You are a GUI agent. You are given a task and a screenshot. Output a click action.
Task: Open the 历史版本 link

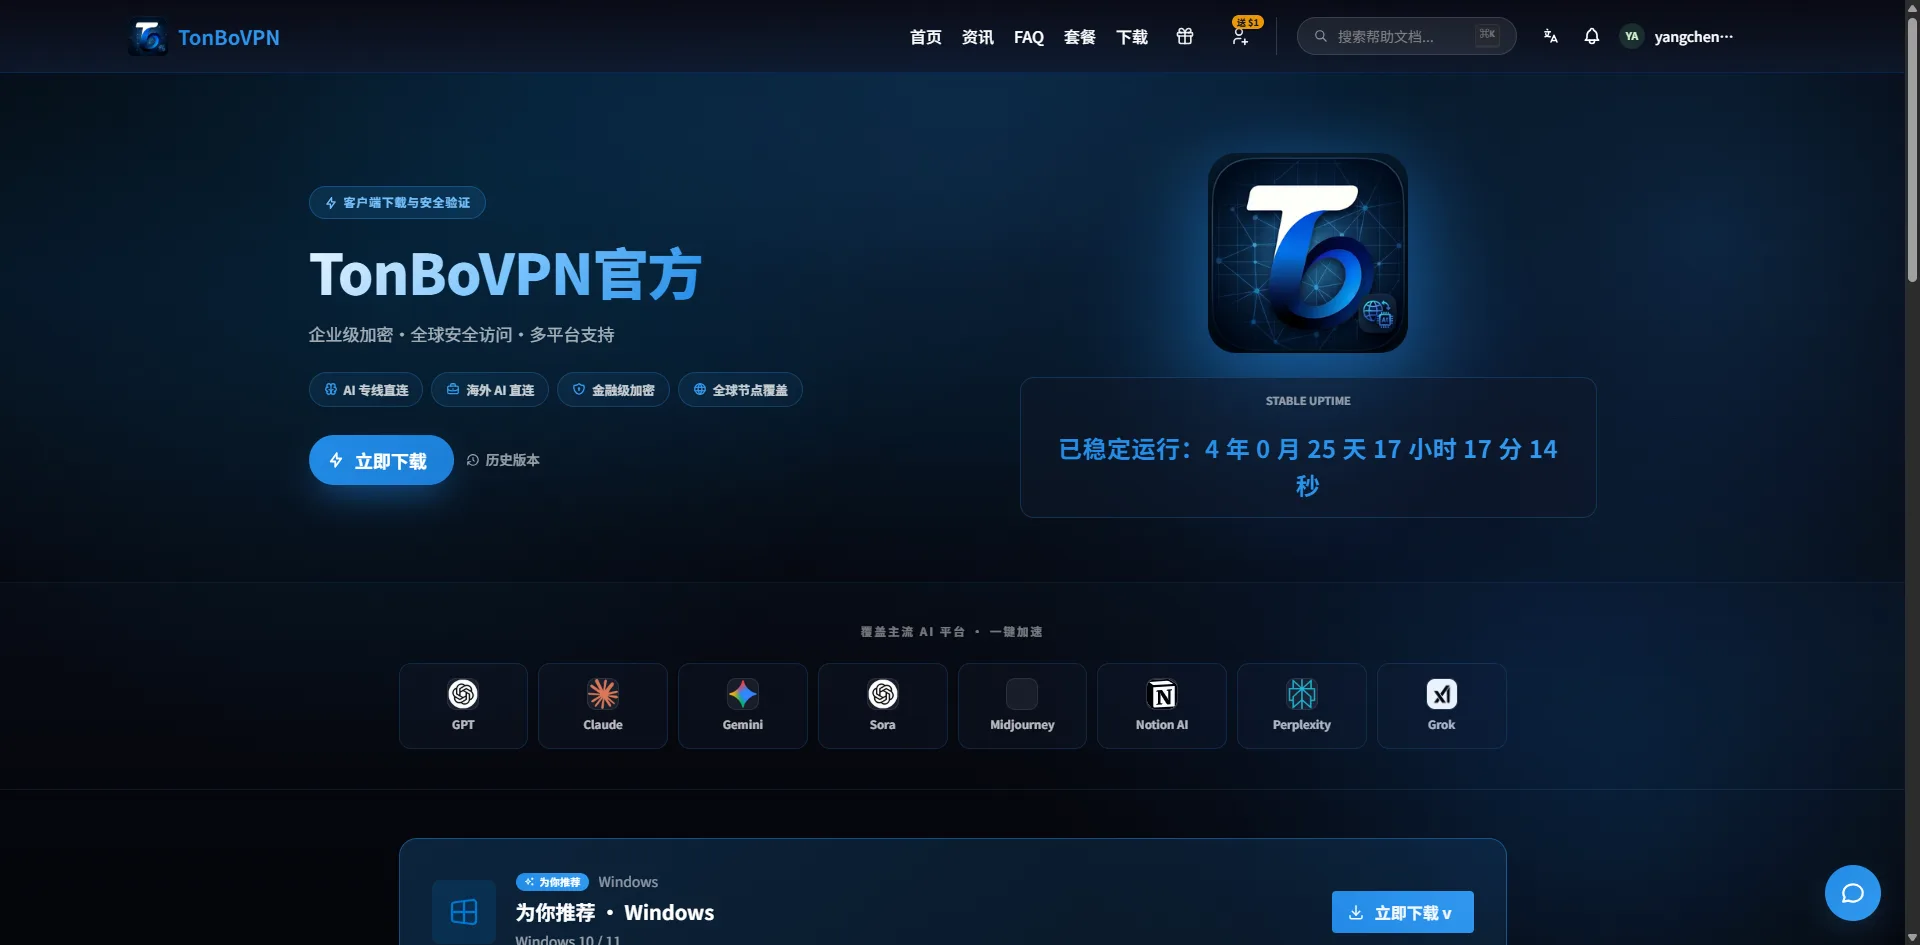[x=503, y=460]
